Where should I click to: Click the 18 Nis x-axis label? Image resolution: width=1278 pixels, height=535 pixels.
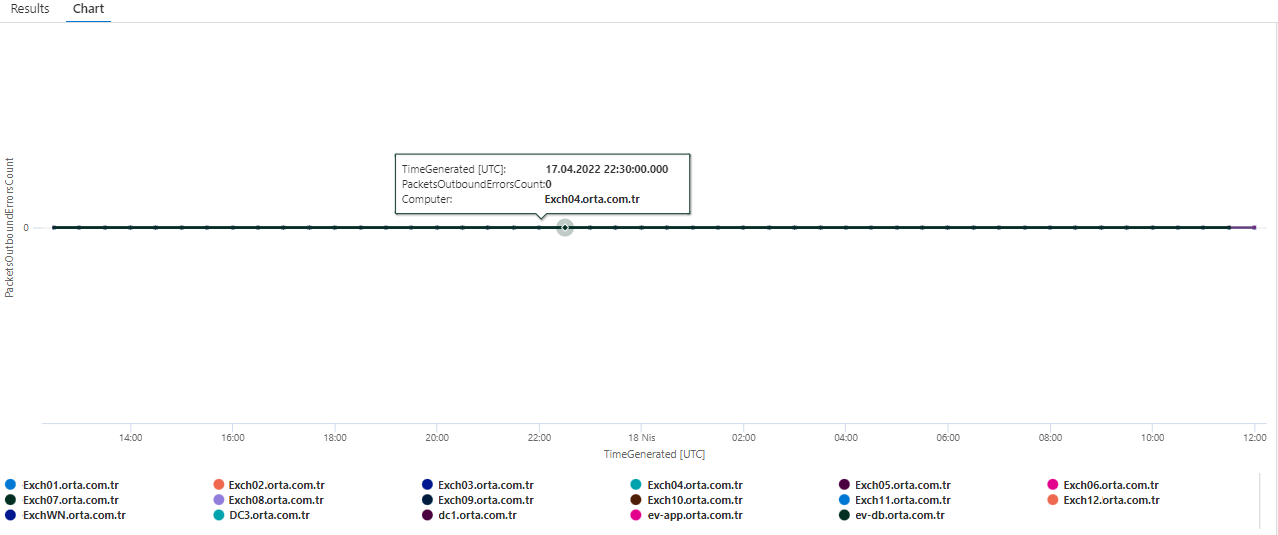[641, 438]
